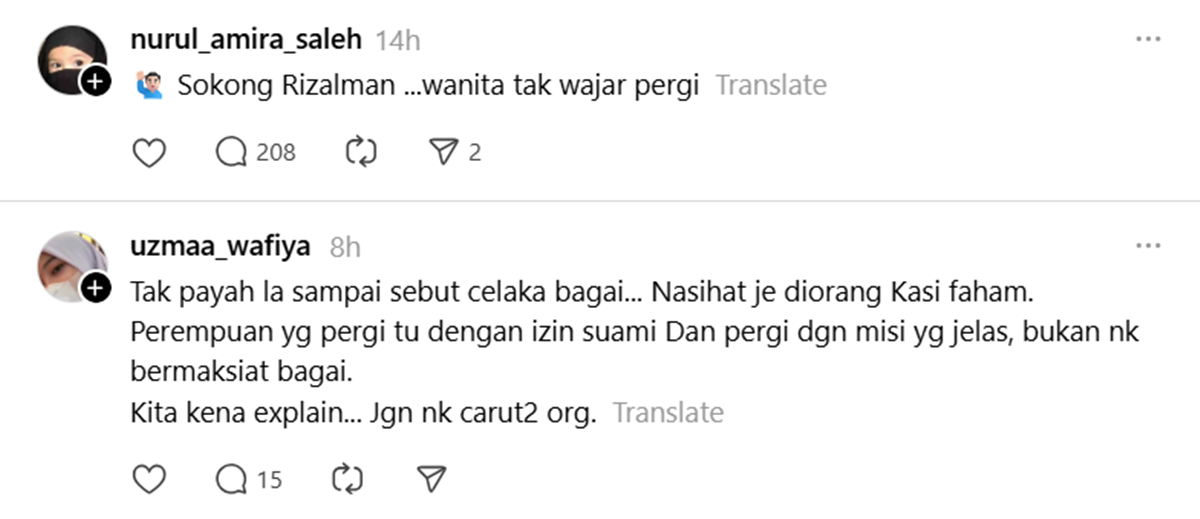The height and width of the screenshot is (519, 1200).
Task: Like nurul_amira_saleh's post with the heart
Action: click(149, 153)
